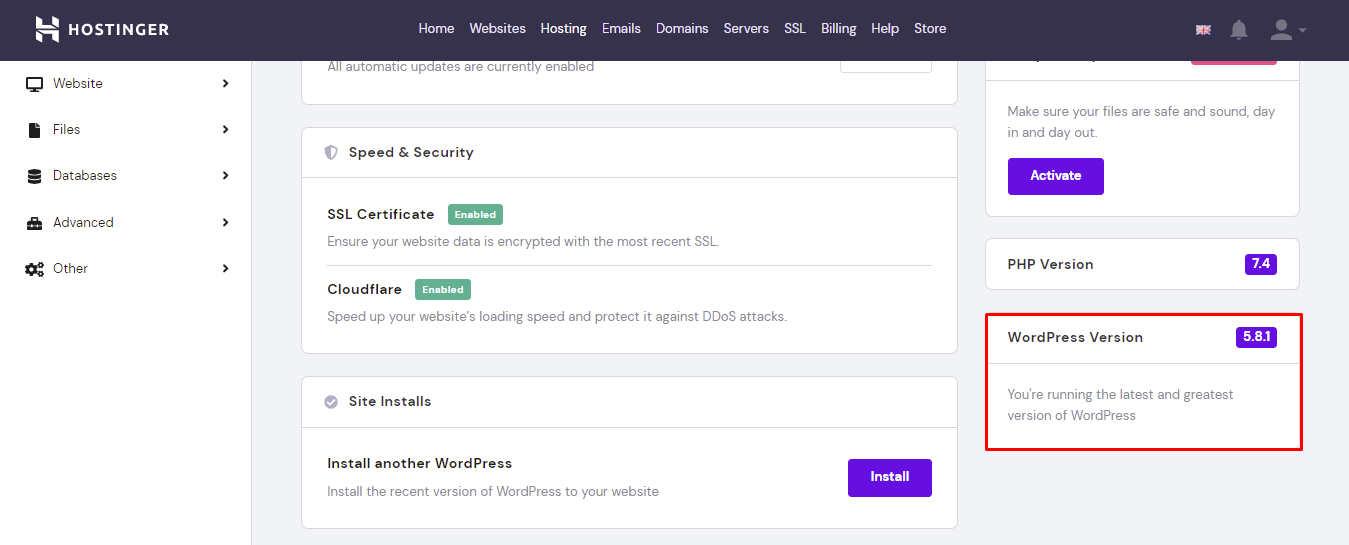Click the Other gears icon in sidebar
The width and height of the screenshot is (1349, 545).
point(34,269)
